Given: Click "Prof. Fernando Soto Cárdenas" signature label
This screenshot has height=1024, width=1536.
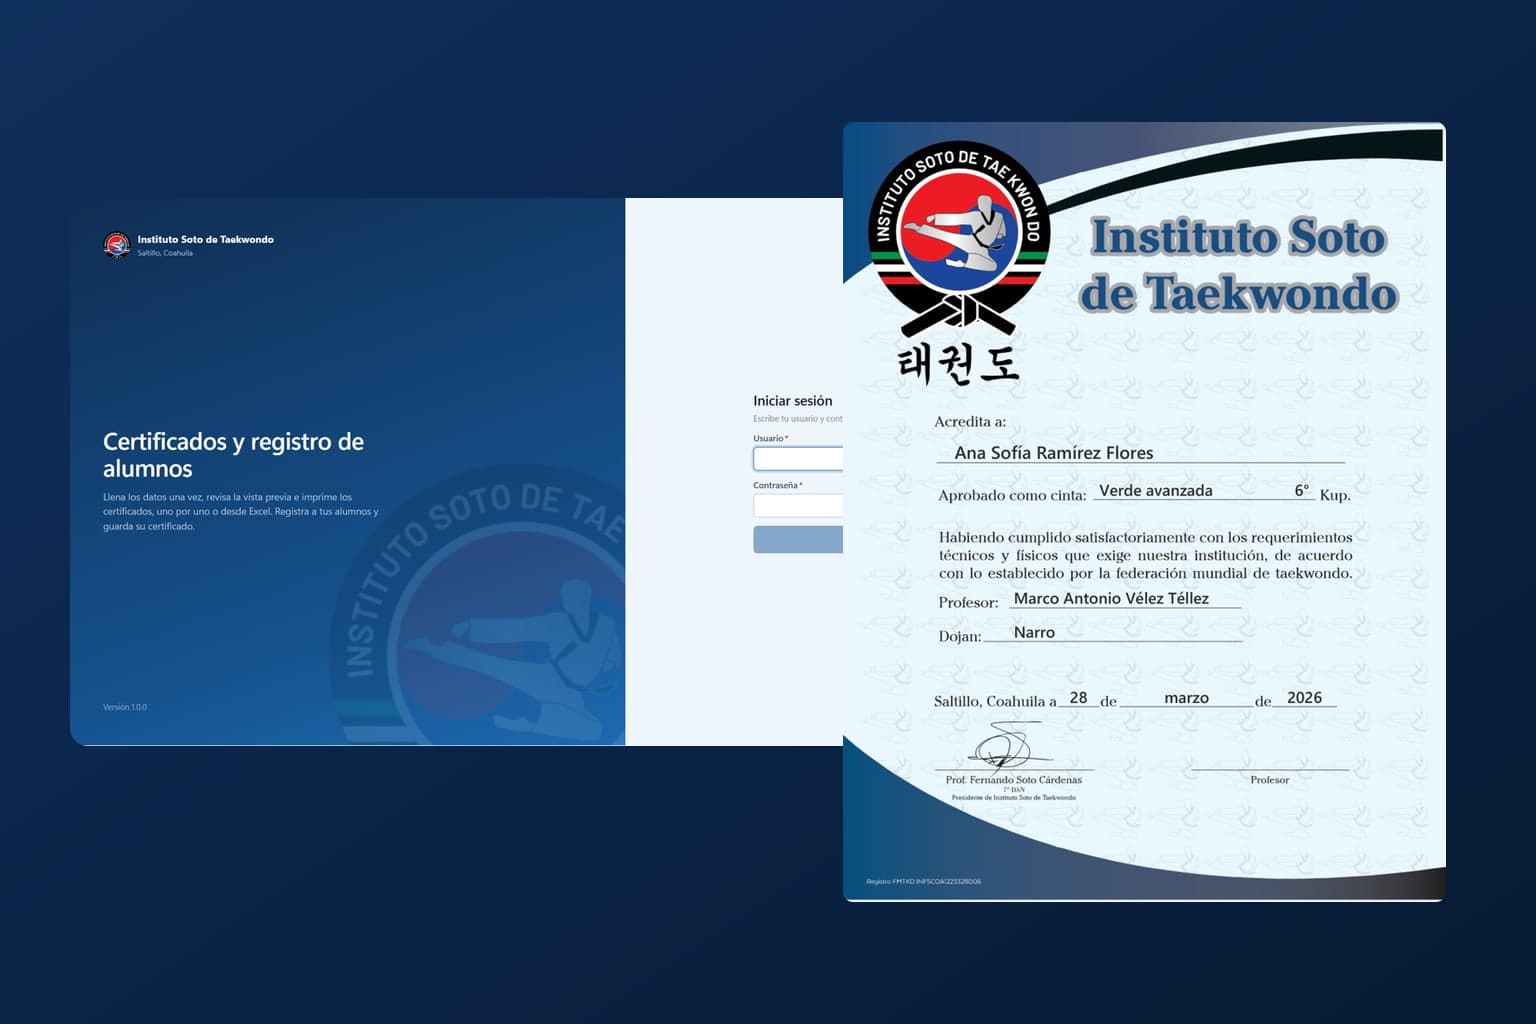Looking at the screenshot, I should [1014, 780].
